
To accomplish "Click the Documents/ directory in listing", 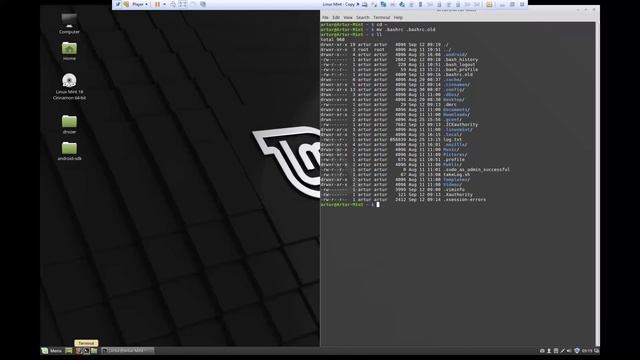I will (x=456, y=109).
